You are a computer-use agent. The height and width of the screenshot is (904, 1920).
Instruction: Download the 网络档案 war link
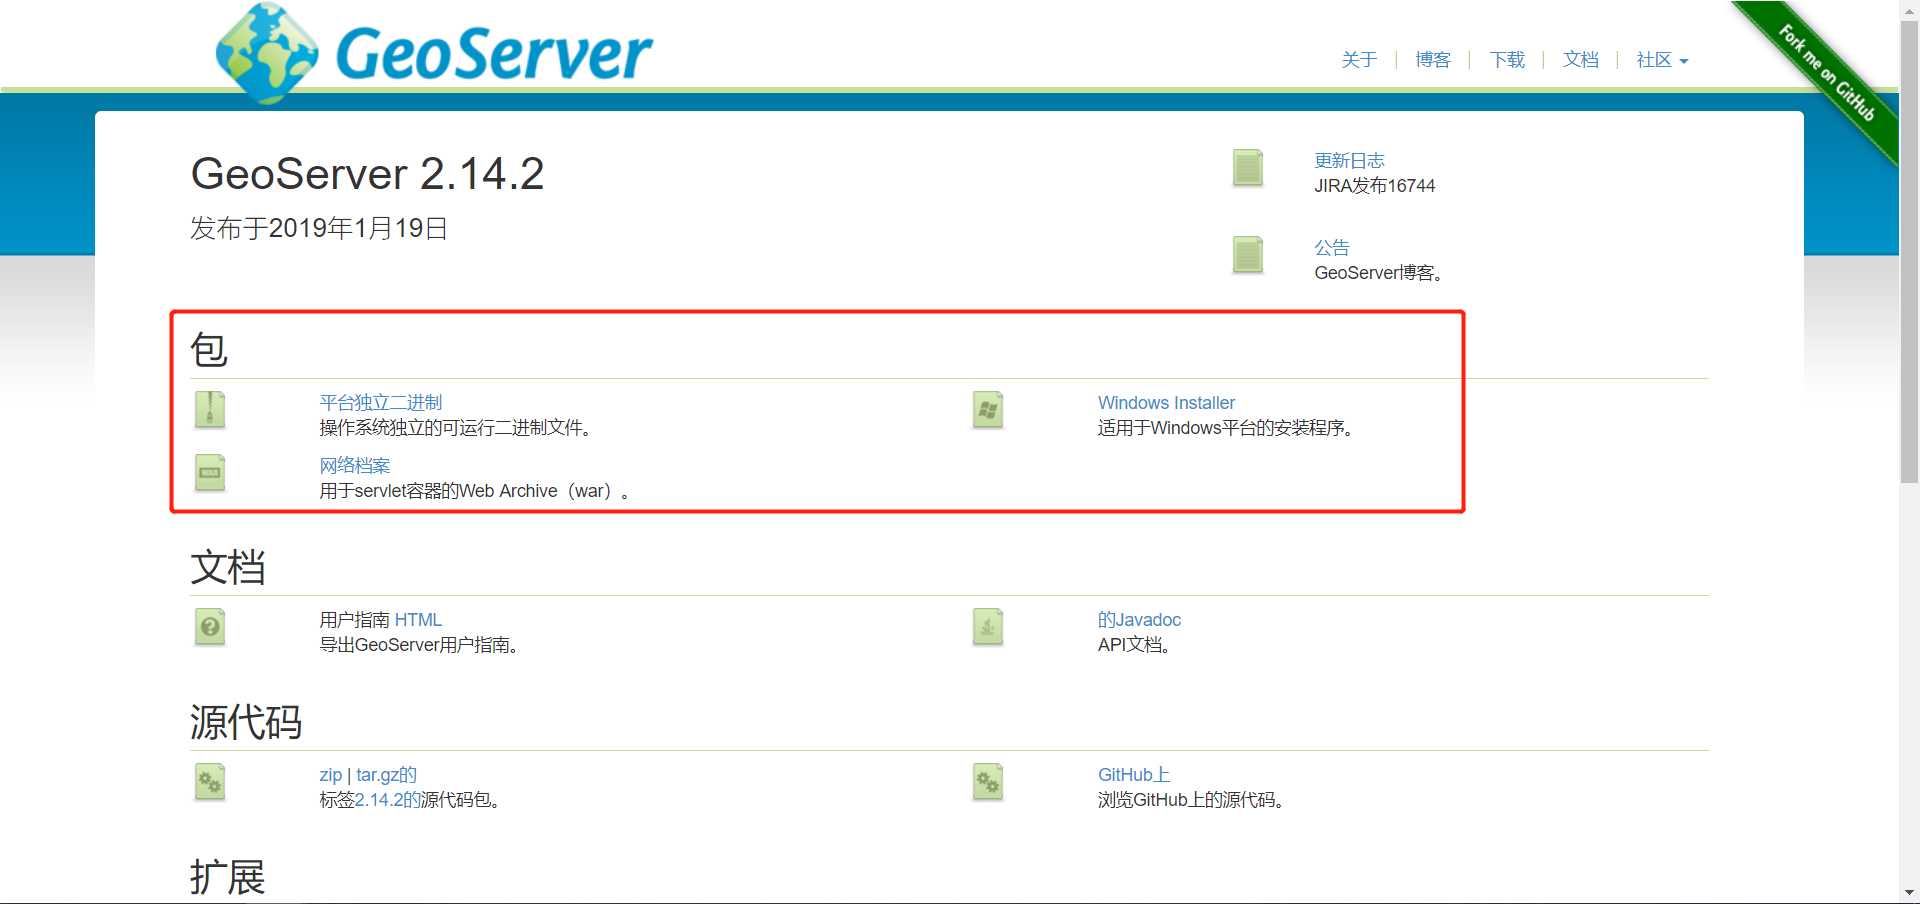(x=355, y=466)
